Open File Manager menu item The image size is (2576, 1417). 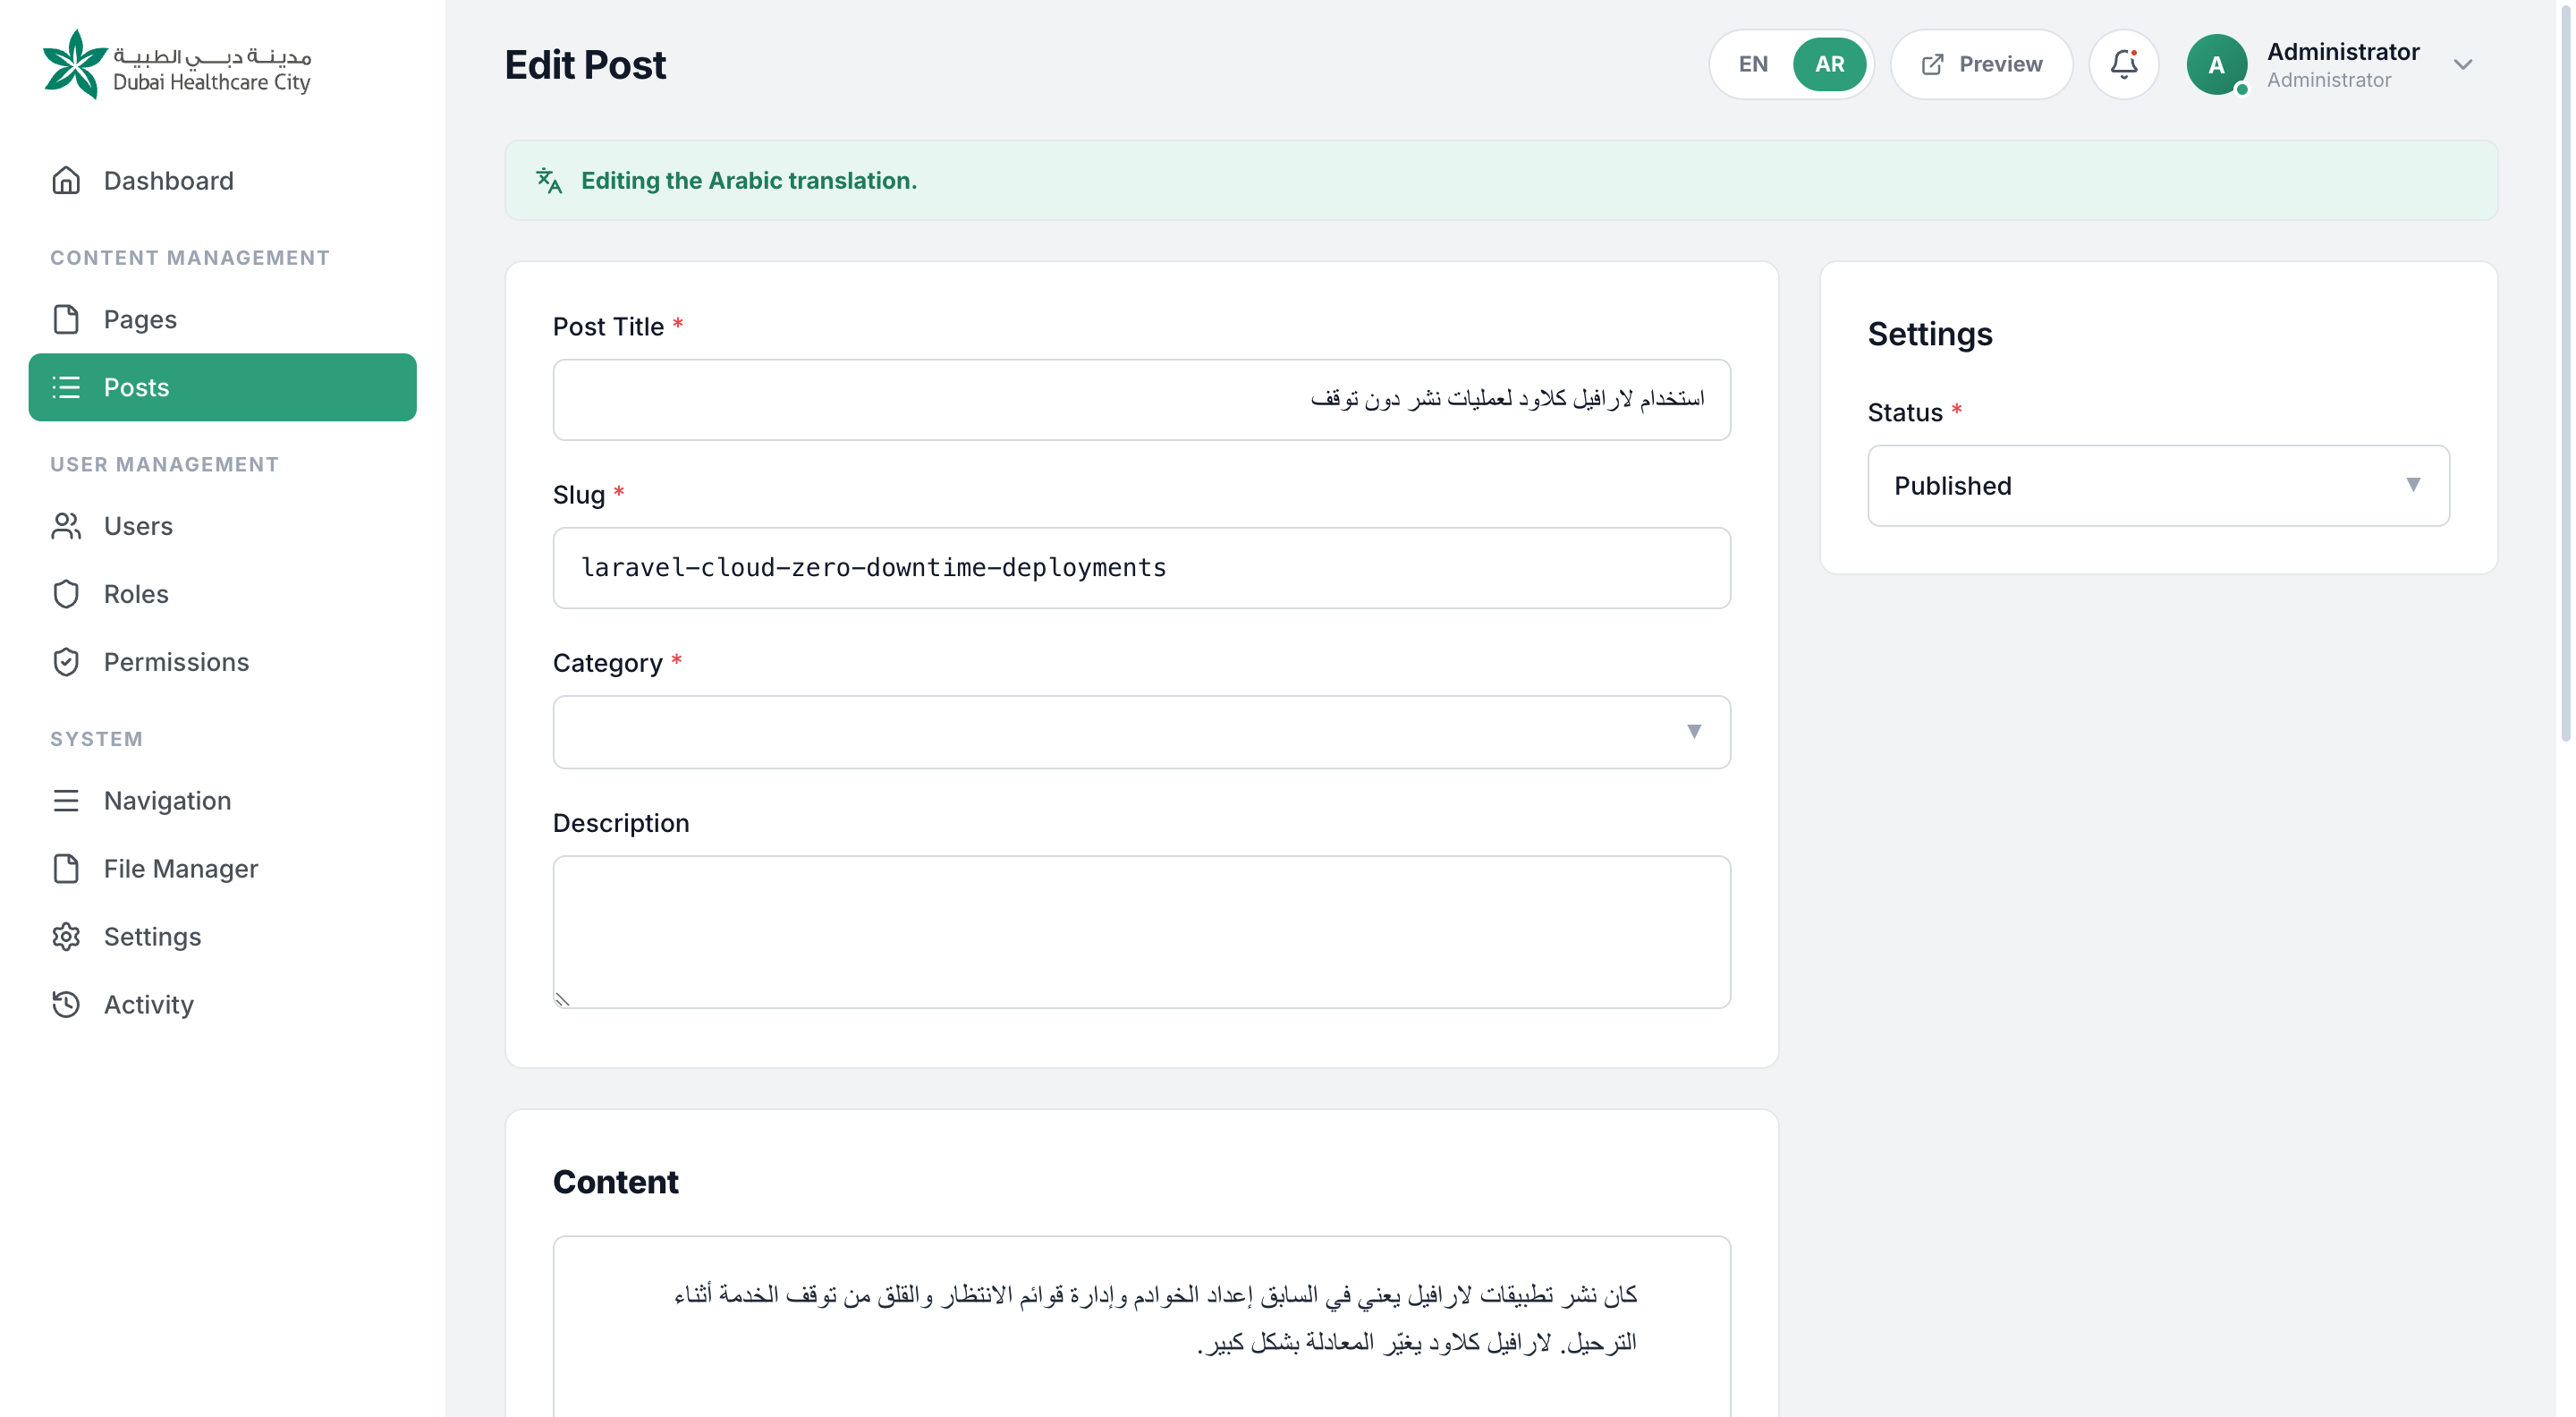[223, 869]
